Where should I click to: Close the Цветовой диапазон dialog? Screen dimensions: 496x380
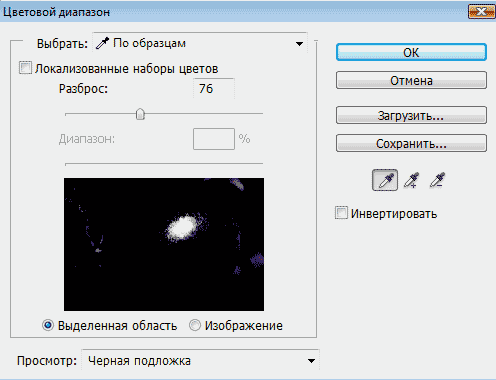coord(481,12)
